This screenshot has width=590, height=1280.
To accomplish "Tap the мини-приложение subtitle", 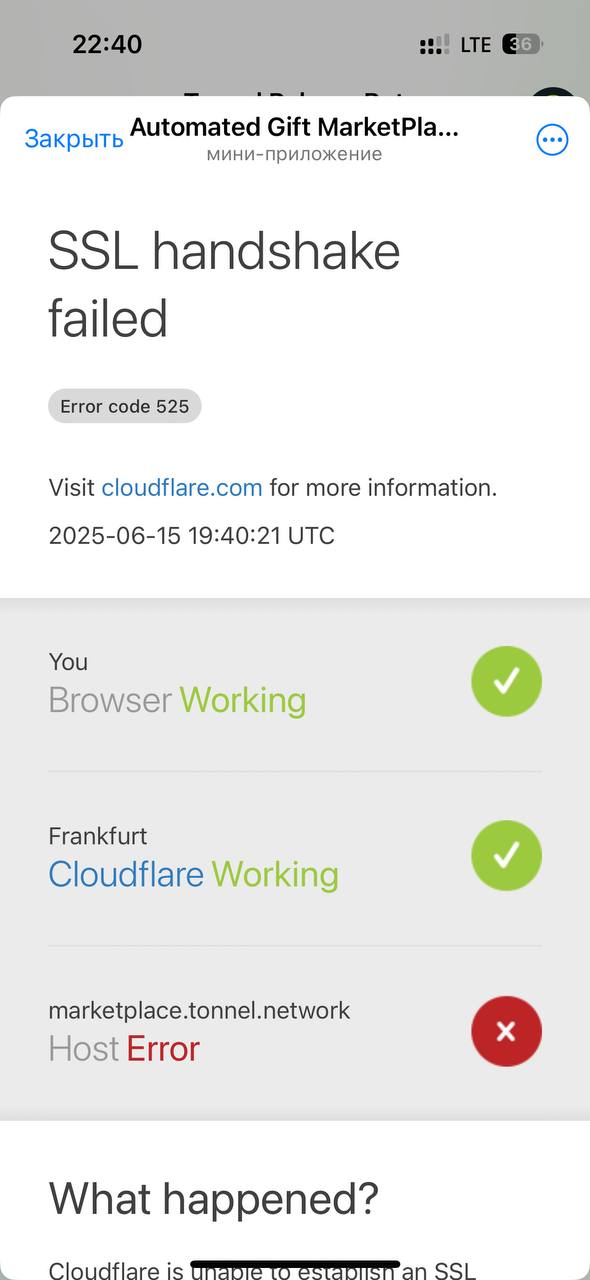I will point(294,154).
